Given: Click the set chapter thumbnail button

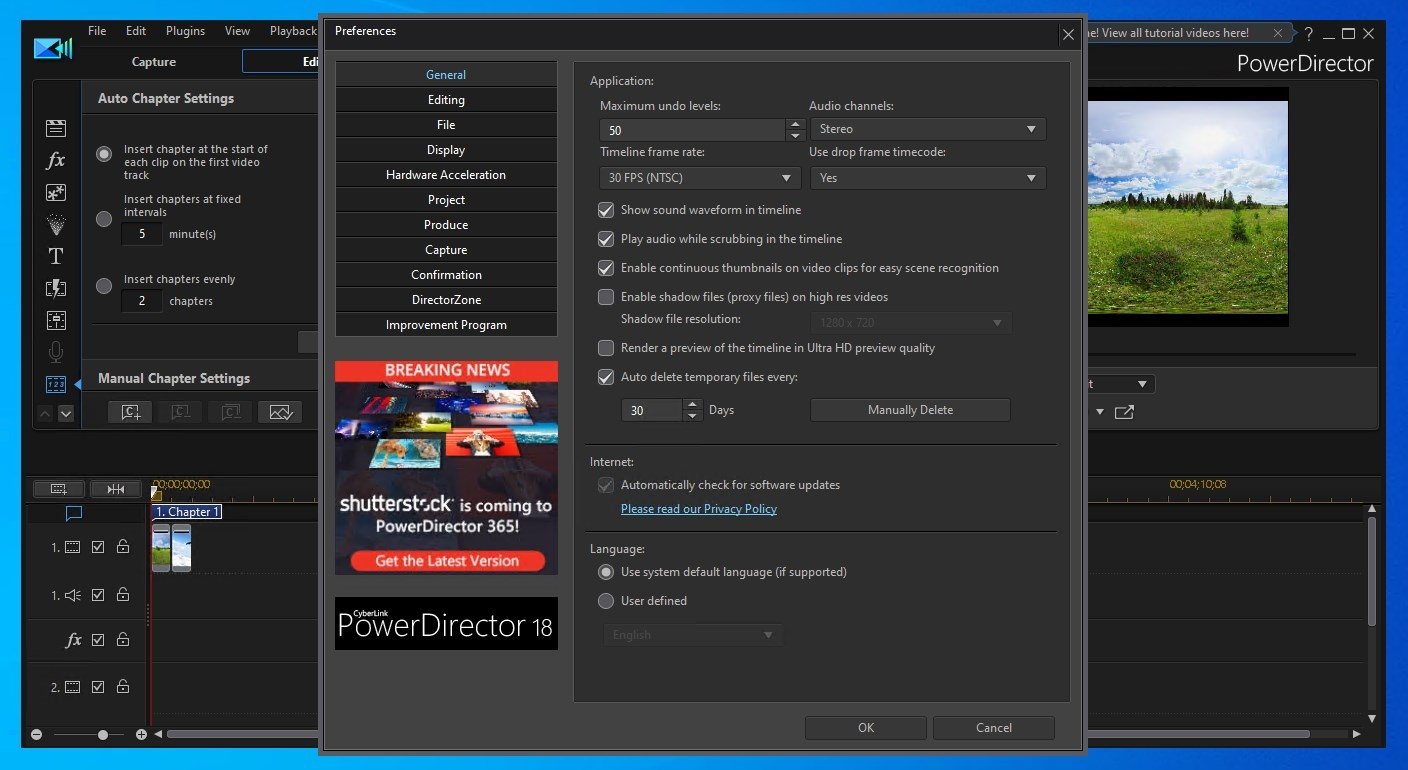Looking at the screenshot, I should [280, 411].
